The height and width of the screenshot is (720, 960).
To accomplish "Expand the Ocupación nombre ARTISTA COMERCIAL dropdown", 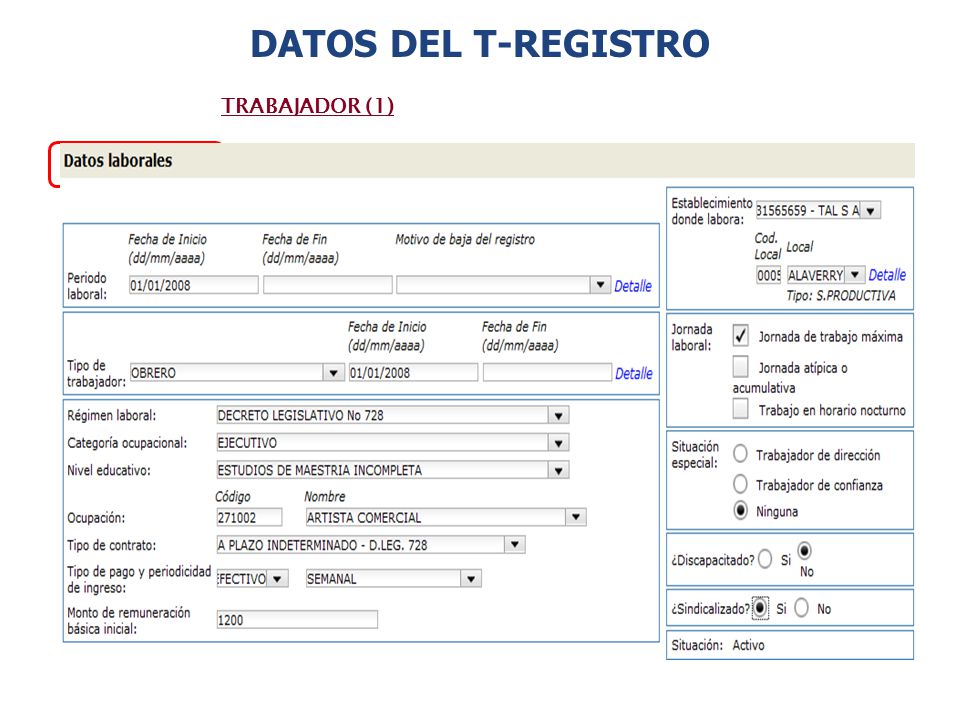I will (x=576, y=517).
